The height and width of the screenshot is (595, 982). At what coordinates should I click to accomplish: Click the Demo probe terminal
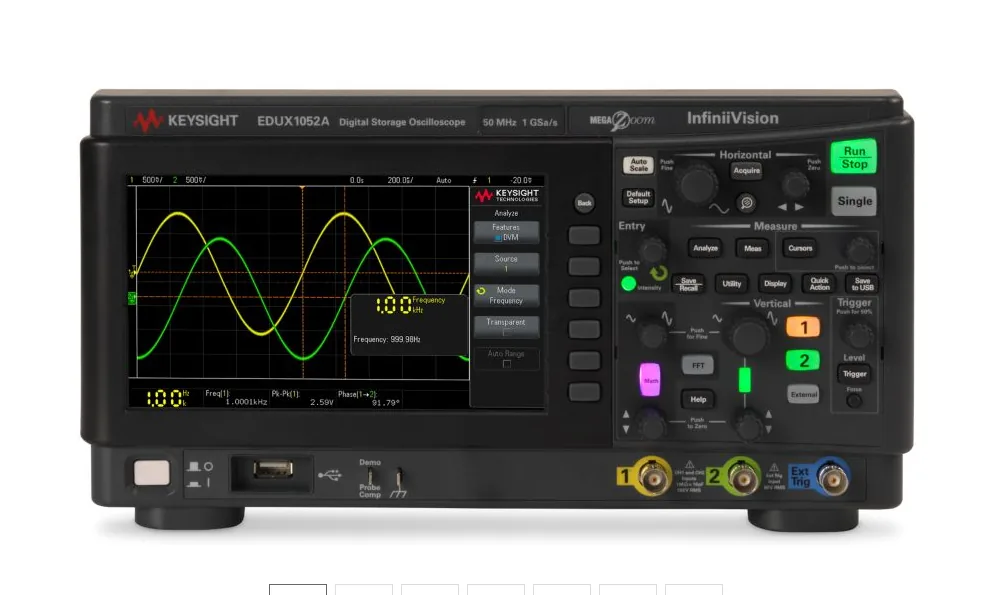point(370,477)
